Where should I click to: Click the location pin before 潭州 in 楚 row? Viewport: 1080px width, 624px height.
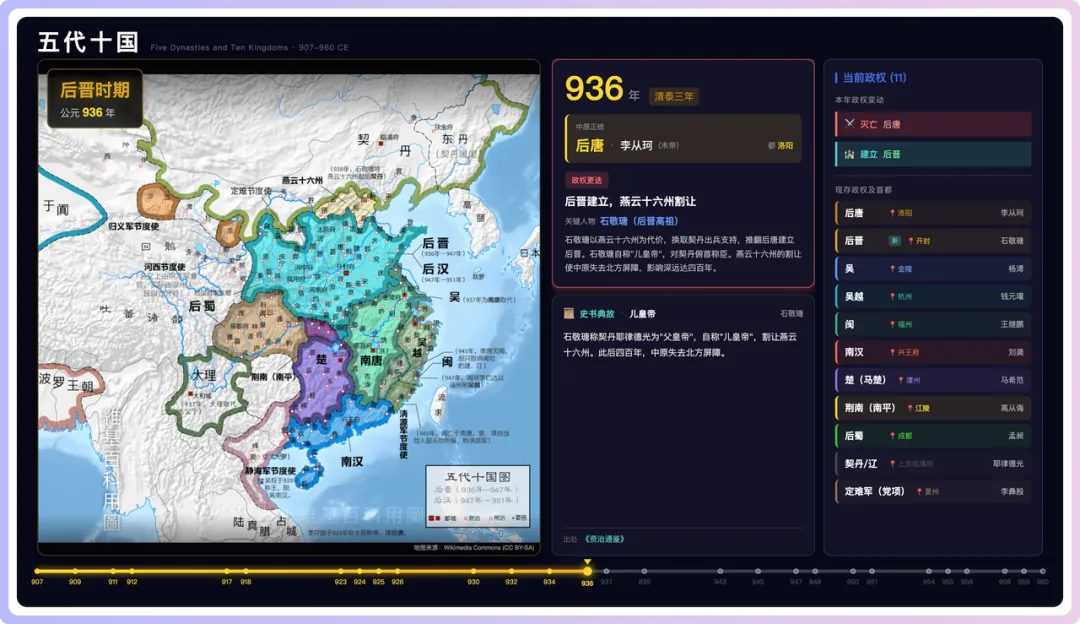(x=901, y=380)
